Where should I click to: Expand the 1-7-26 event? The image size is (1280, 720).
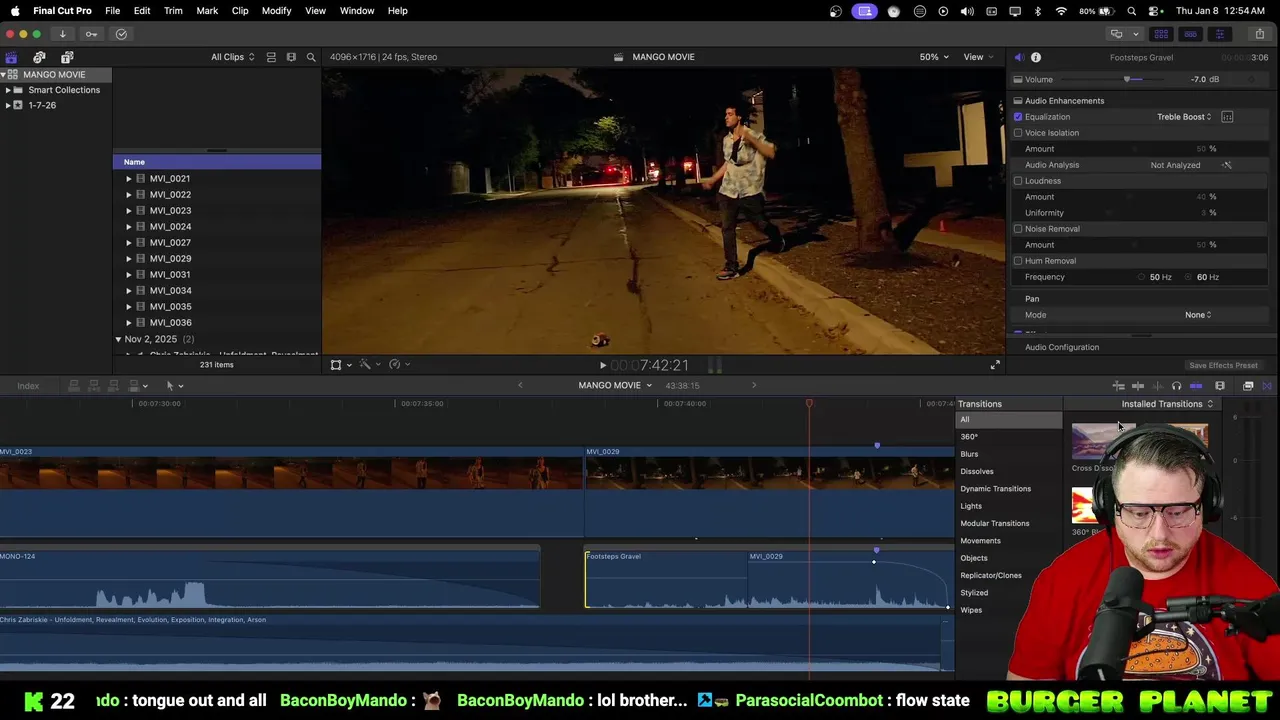pos(8,105)
